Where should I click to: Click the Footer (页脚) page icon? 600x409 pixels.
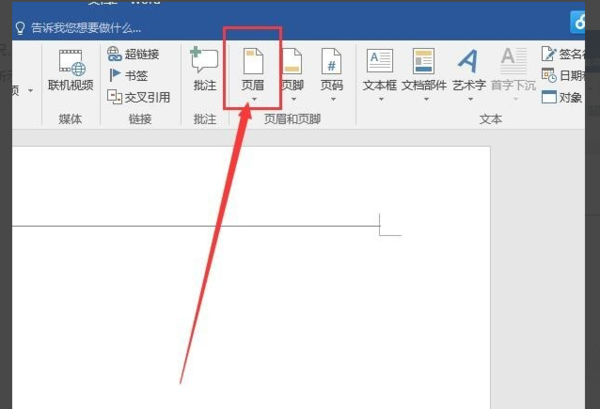(x=292, y=61)
